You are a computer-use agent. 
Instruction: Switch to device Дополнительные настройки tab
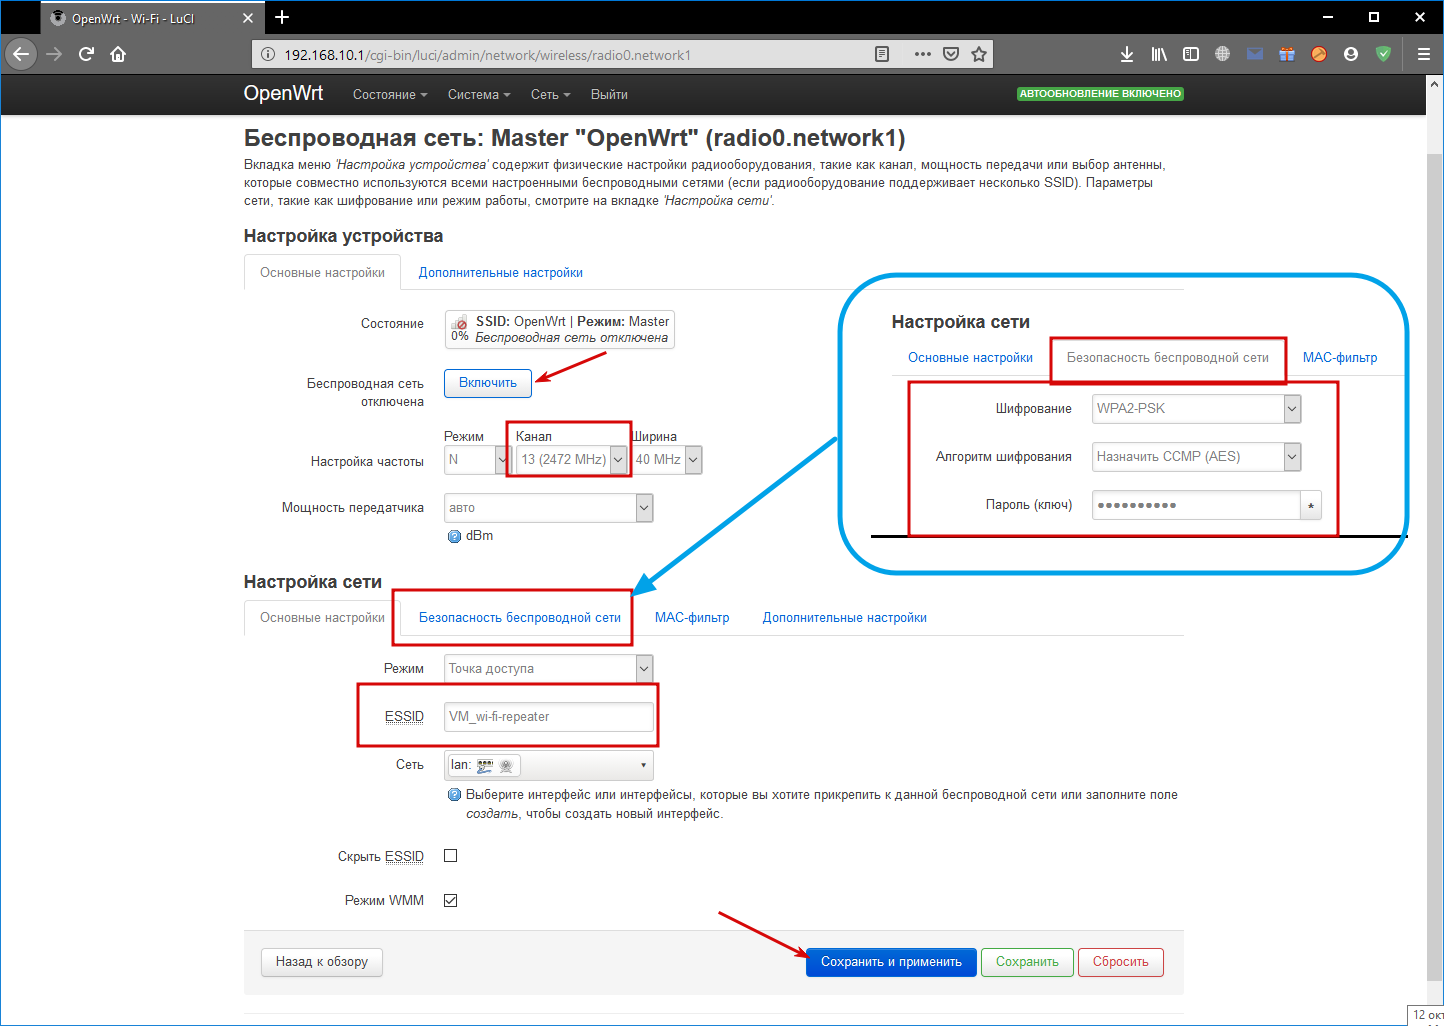click(500, 273)
